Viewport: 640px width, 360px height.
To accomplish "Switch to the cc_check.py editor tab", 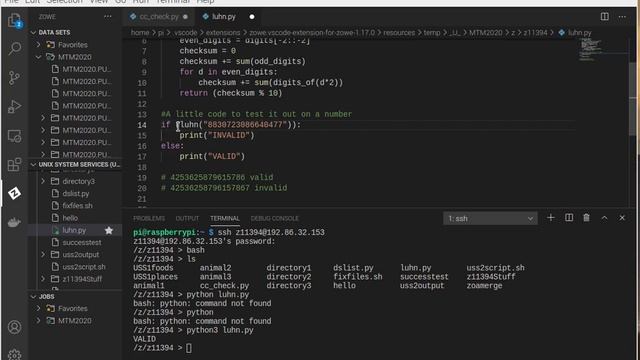I will [x=158, y=17].
